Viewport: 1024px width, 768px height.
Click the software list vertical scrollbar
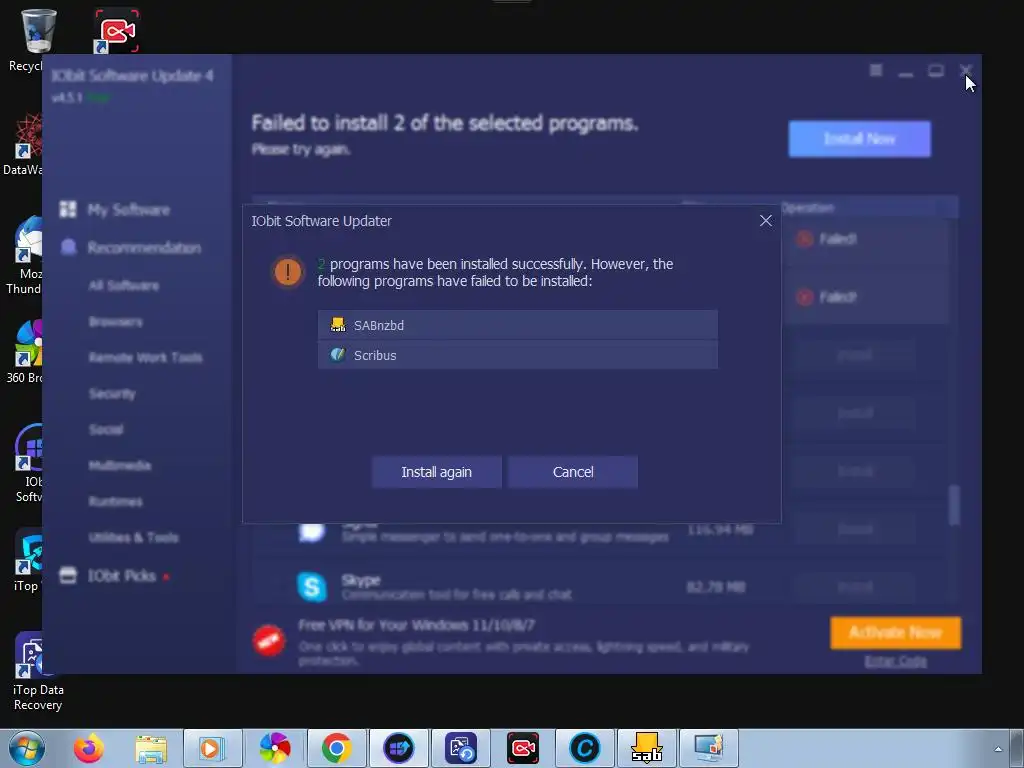pos(954,504)
